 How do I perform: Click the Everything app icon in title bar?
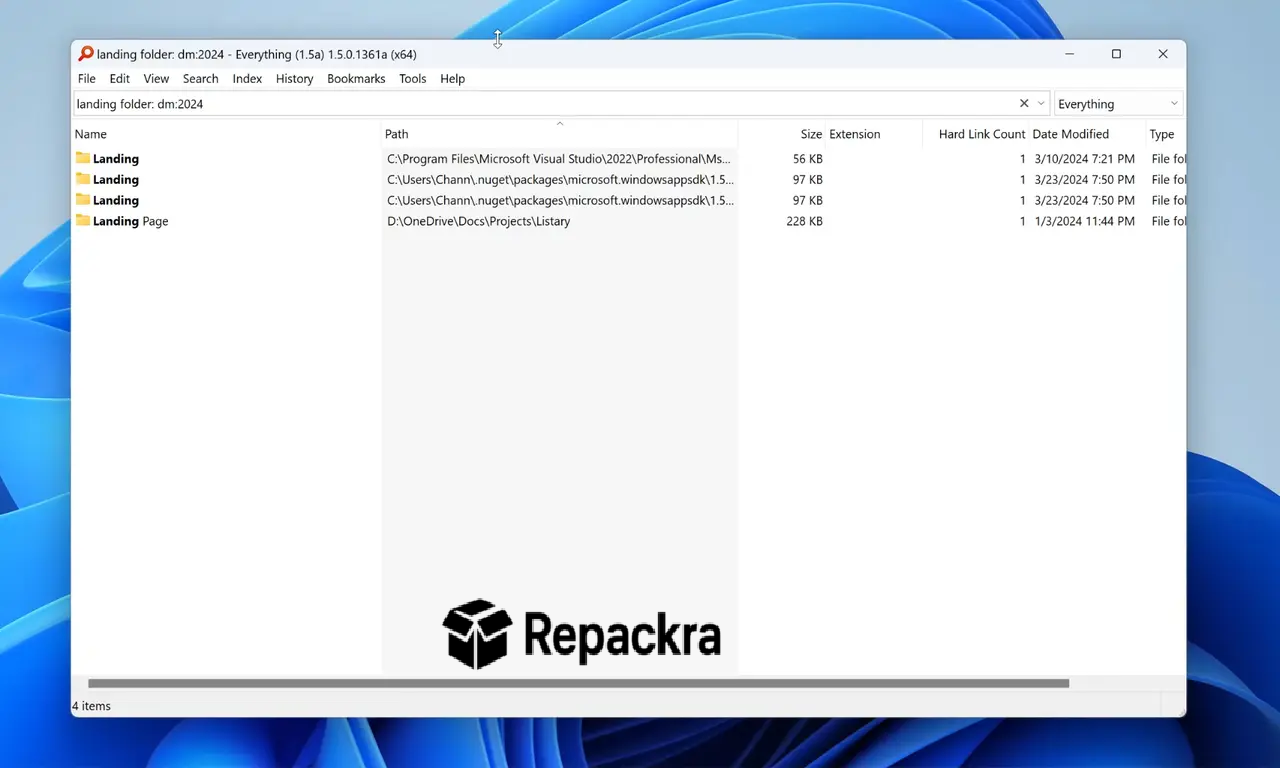[86, 54]
